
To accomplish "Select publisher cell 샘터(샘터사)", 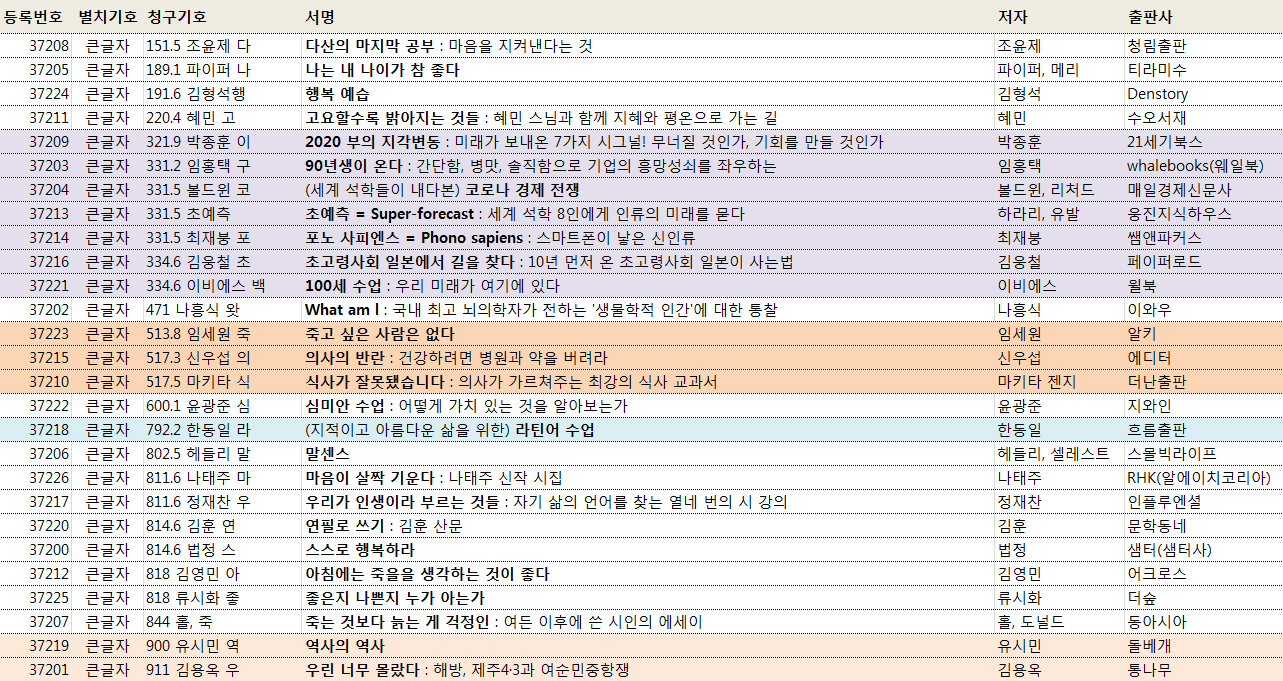I will click(1168, 550).
